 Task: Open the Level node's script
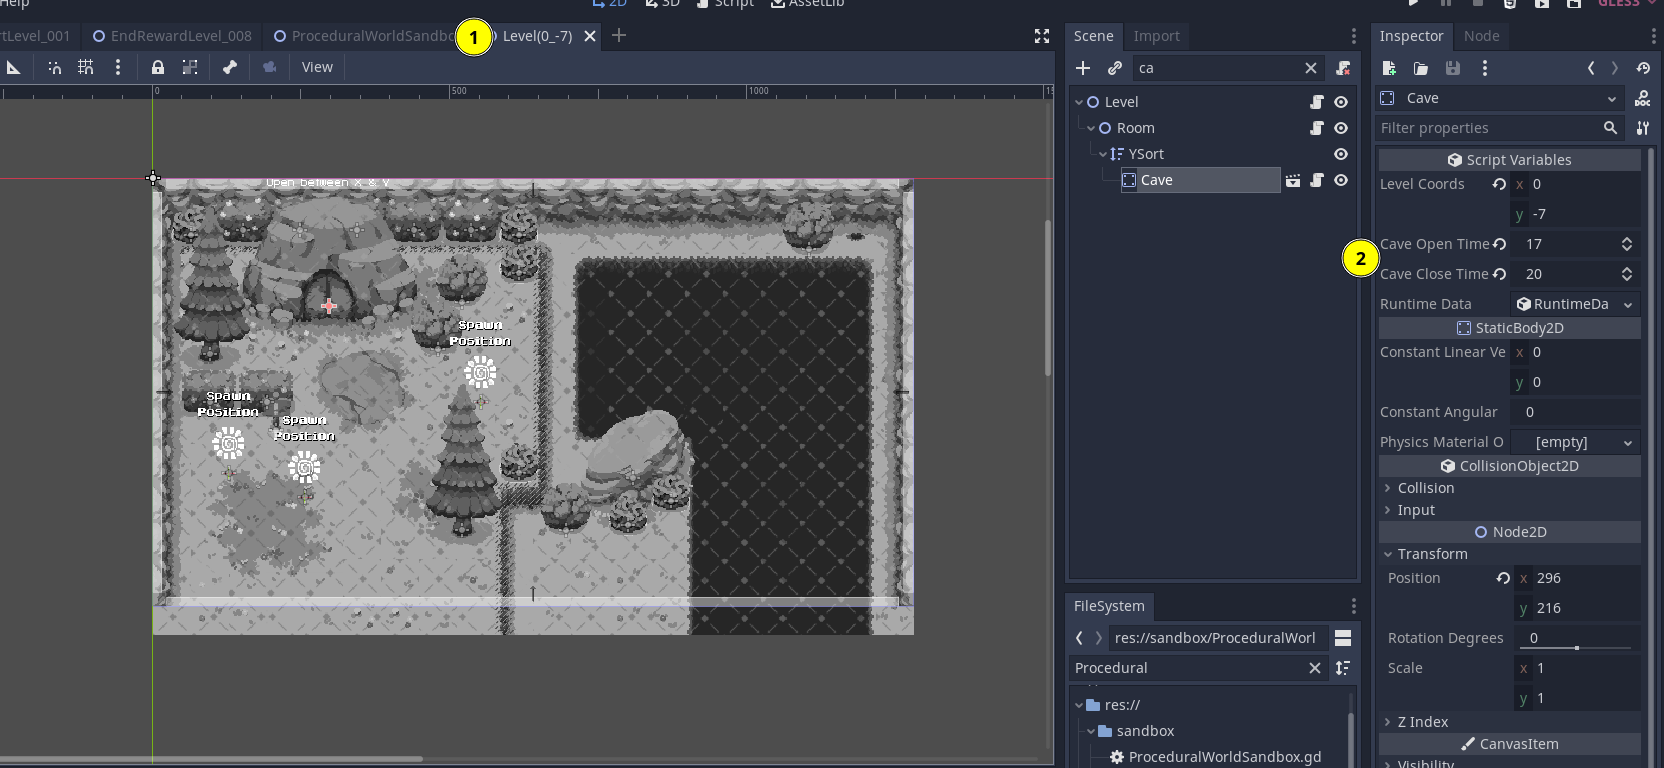click(1317, 102)
